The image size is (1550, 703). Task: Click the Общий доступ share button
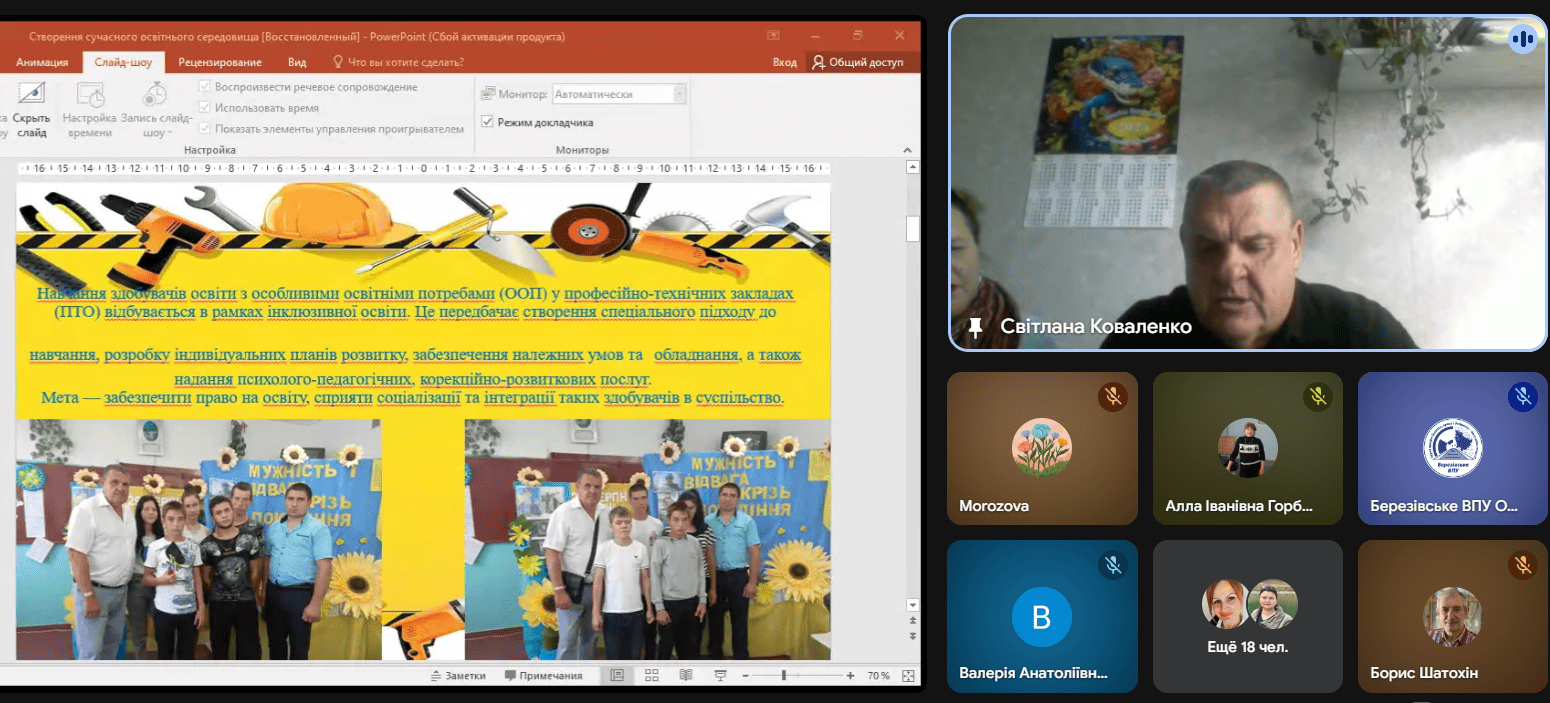[857, 62]
